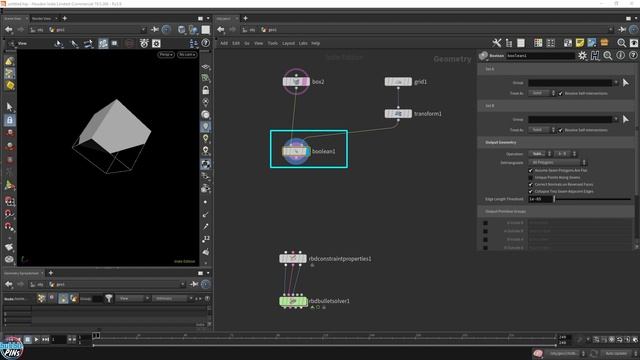Open the network editor tools wrench icon

[x=496, y=43]
